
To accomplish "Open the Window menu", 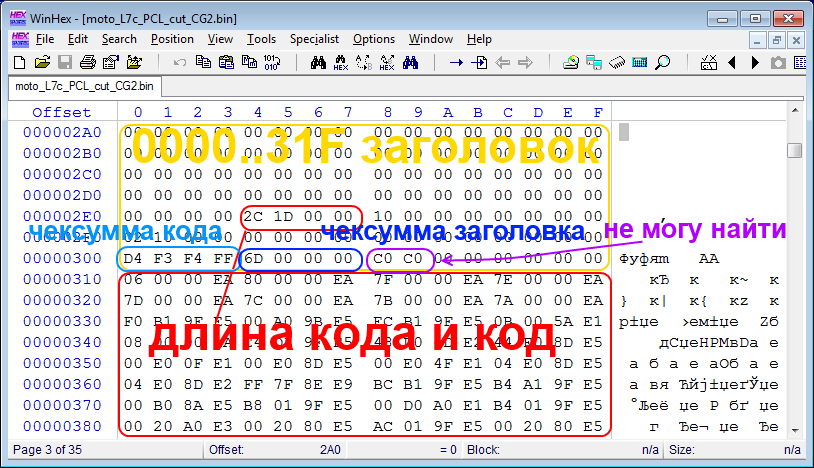I will coord(430,39).
